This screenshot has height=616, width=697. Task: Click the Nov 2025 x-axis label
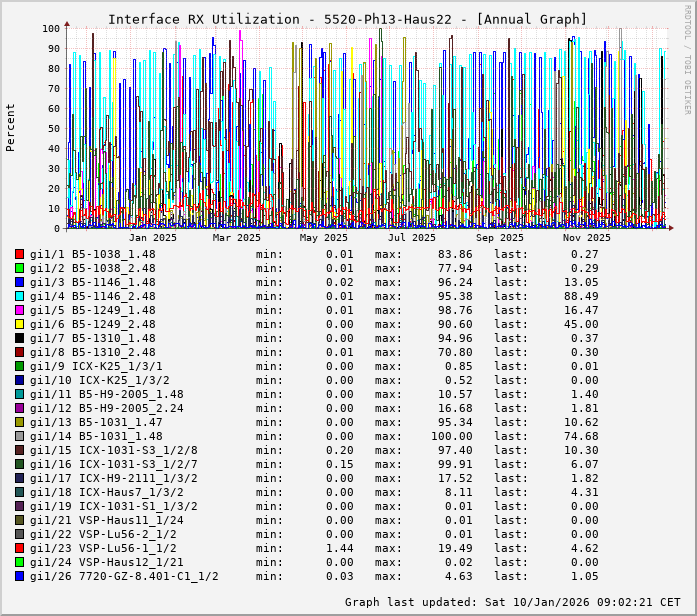tap(586, 238)
